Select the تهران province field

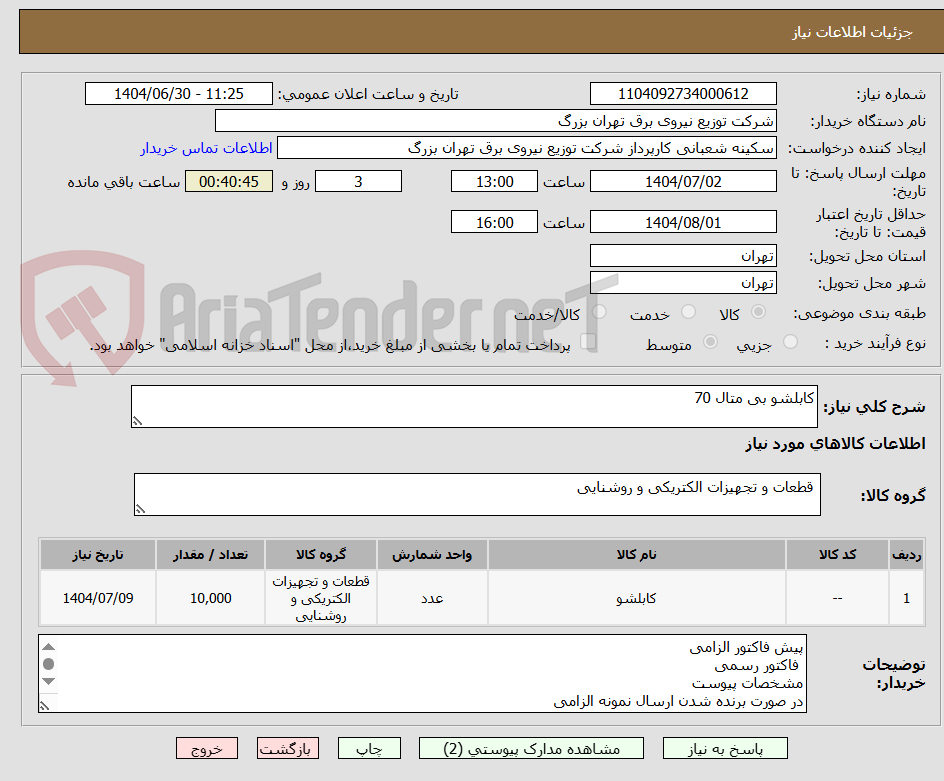(683, 255)
